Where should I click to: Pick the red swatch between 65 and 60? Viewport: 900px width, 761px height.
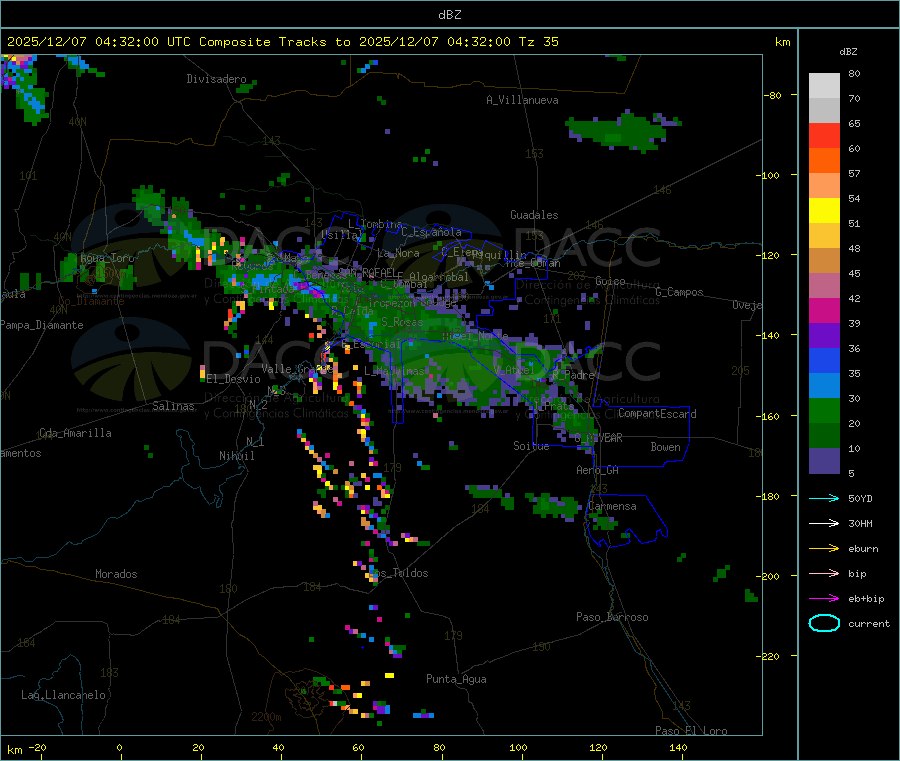pos(824,135)
